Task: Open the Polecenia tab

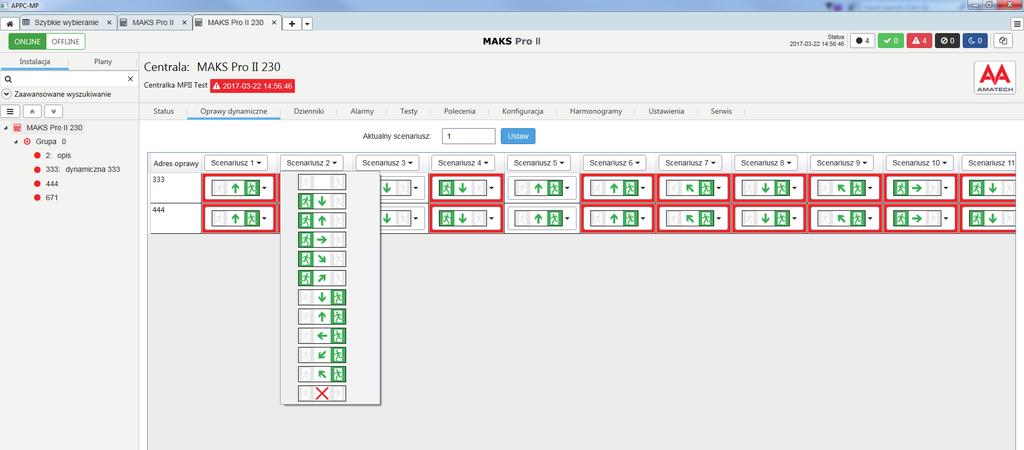Action: click(460, 111)
